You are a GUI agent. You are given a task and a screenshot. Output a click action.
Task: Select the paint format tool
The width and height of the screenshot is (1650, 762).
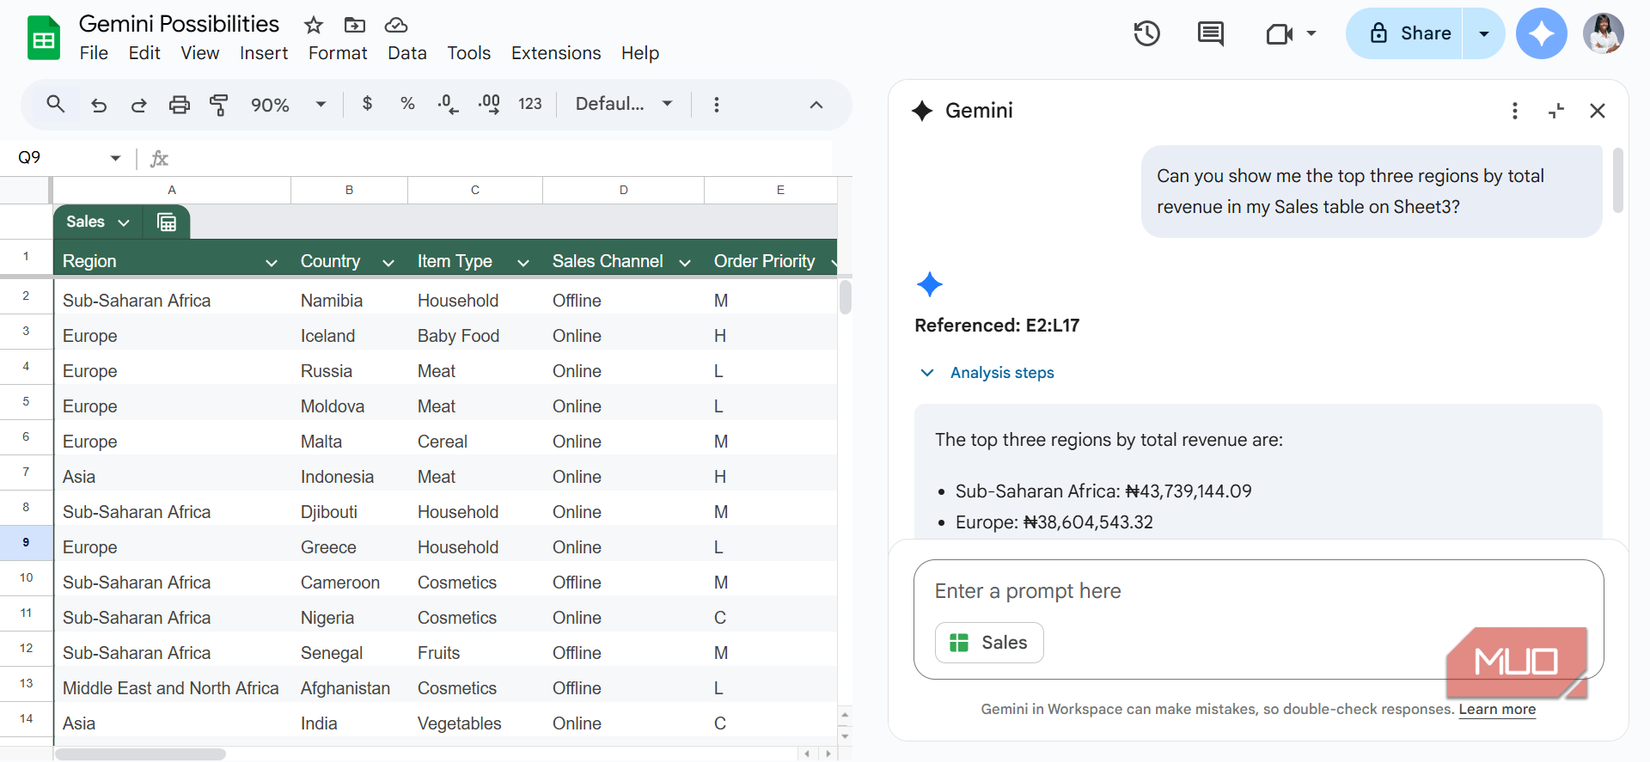(219, 104)
